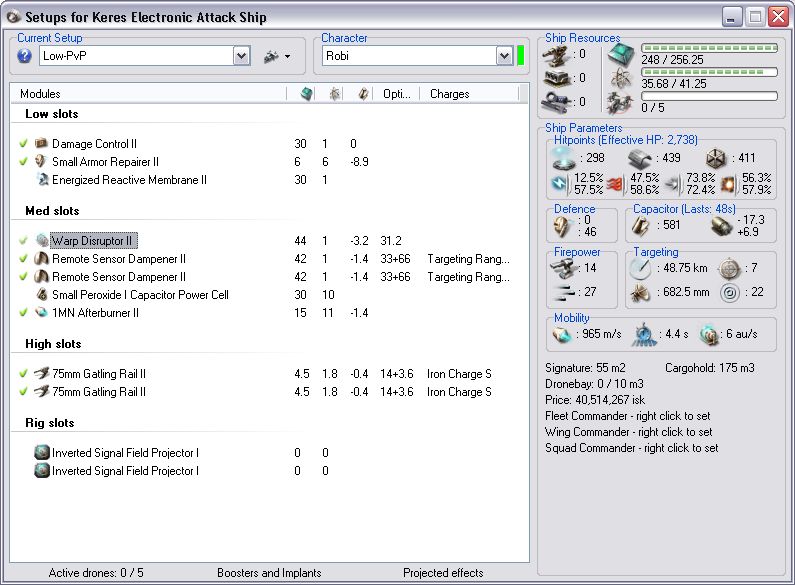Click the targeting range gauge icon

640,269
